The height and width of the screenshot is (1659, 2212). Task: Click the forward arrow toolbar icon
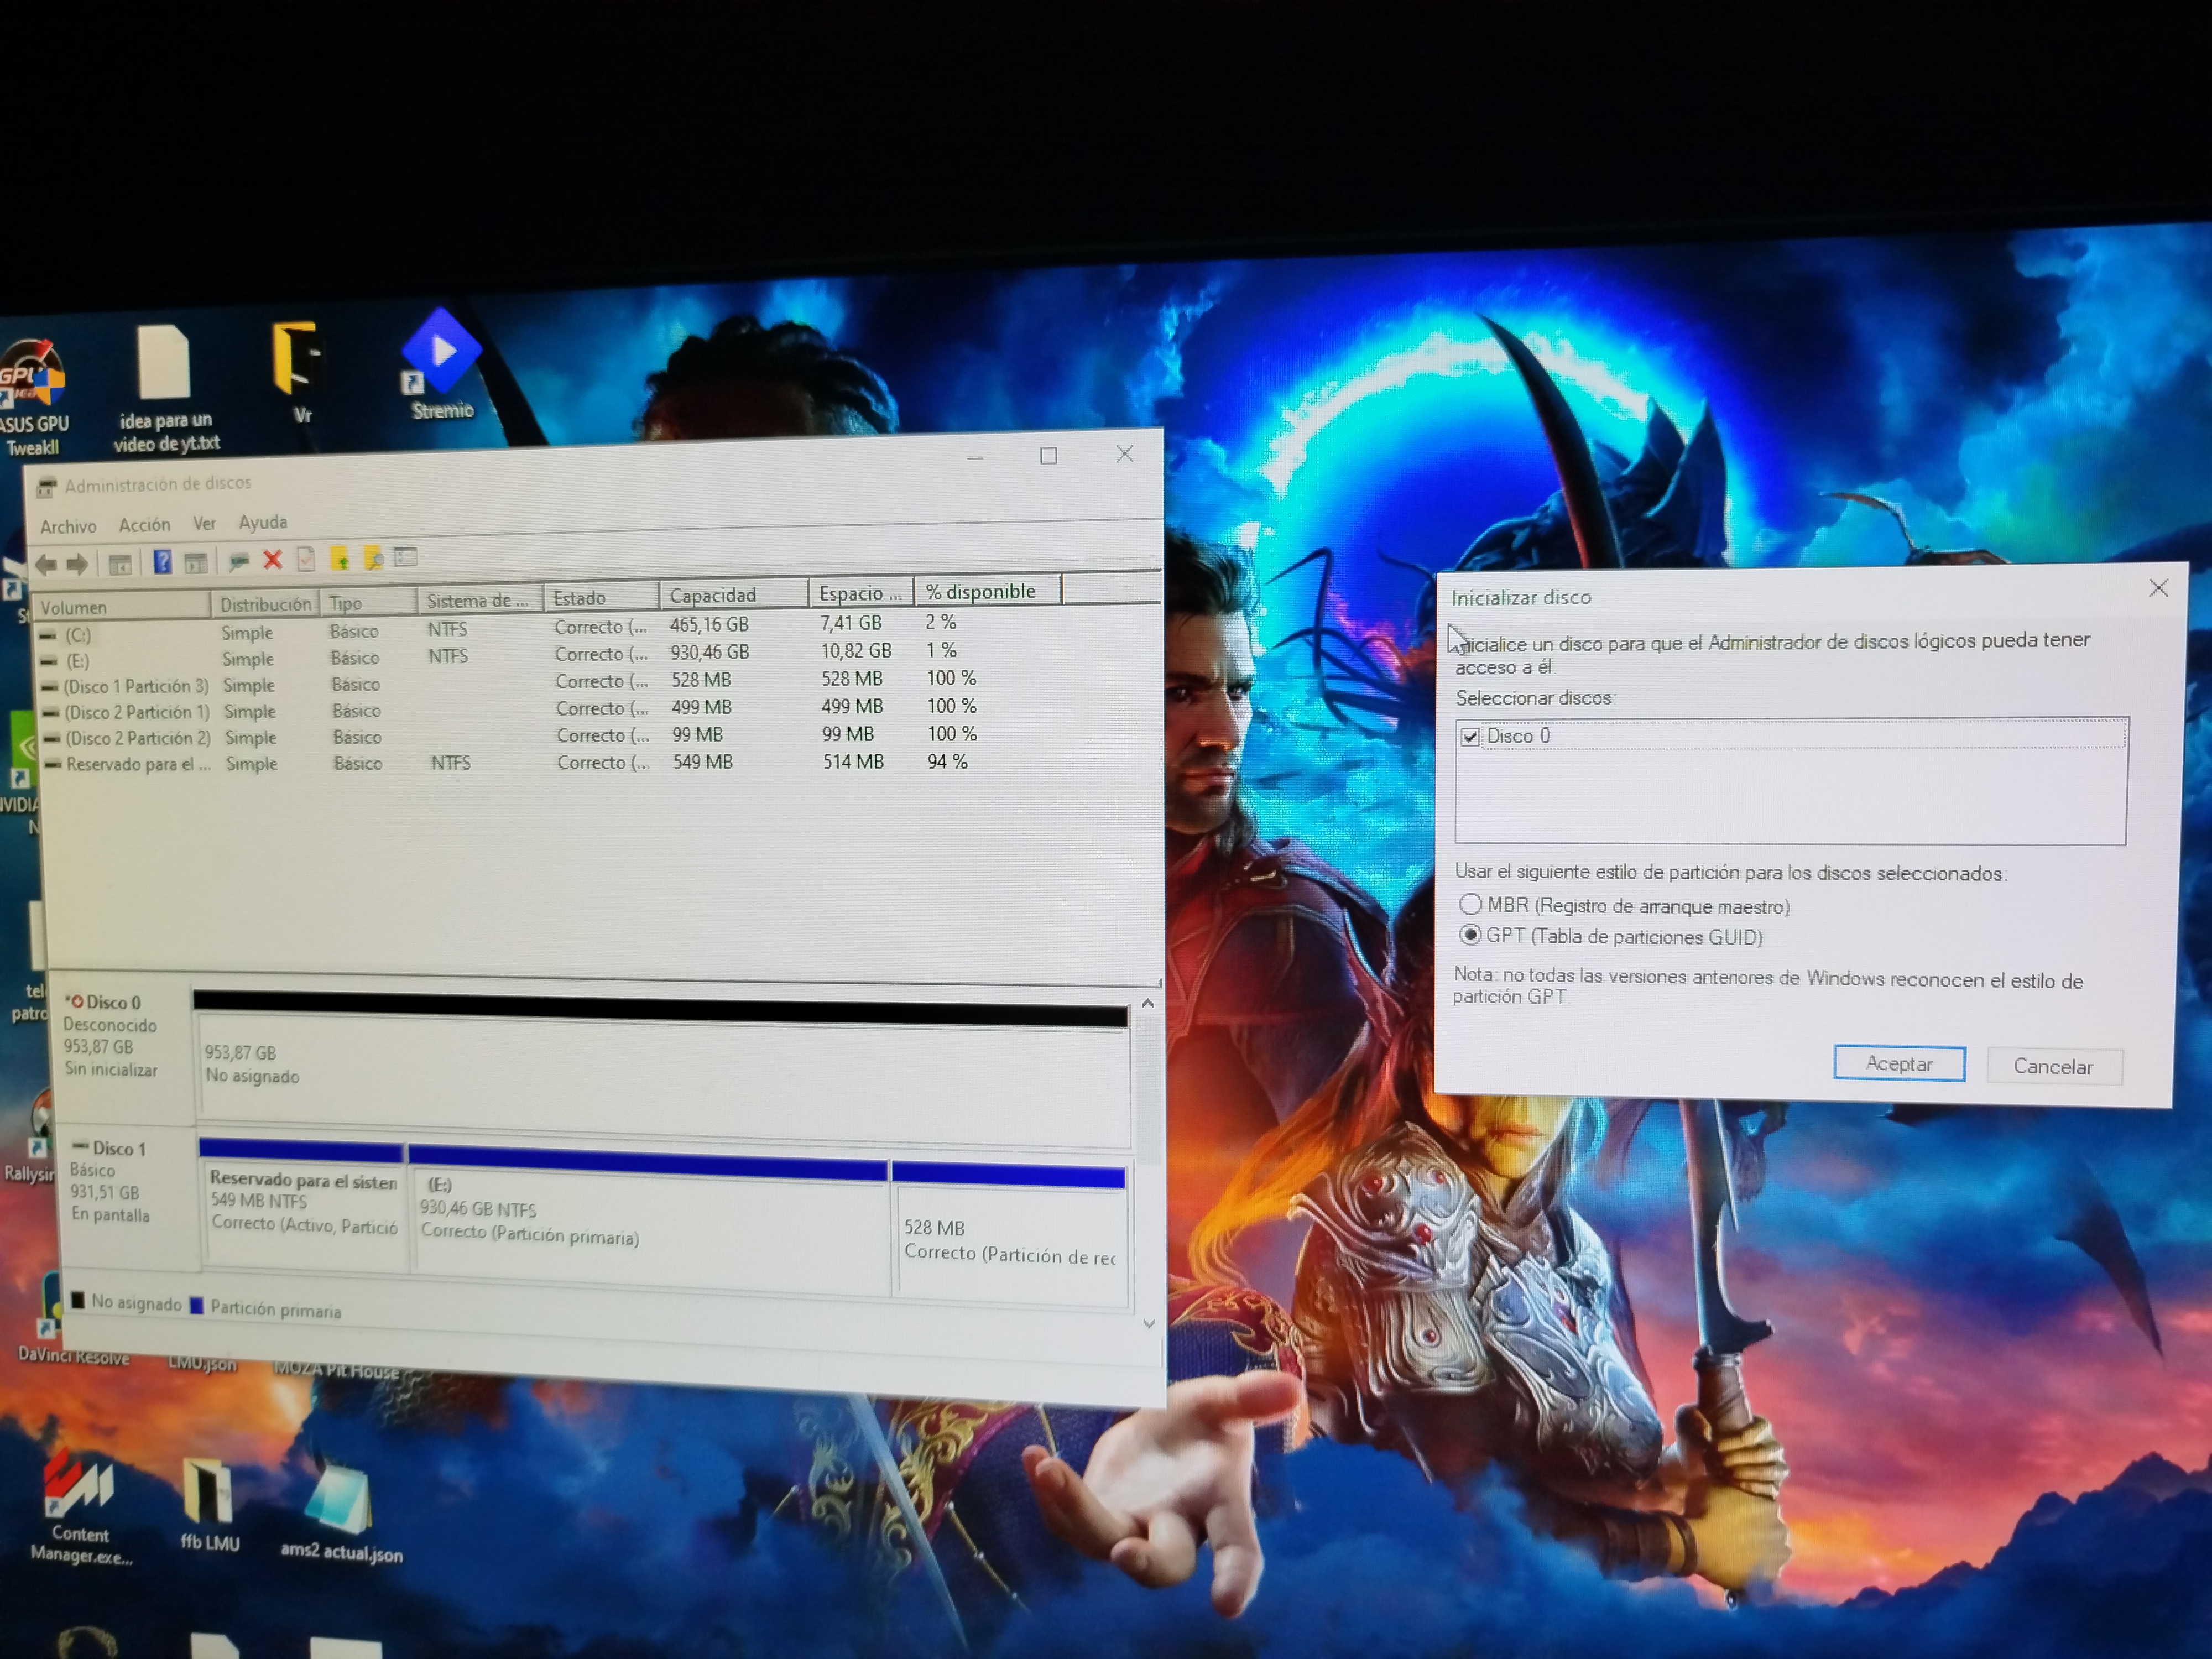[x=77, y=565]
